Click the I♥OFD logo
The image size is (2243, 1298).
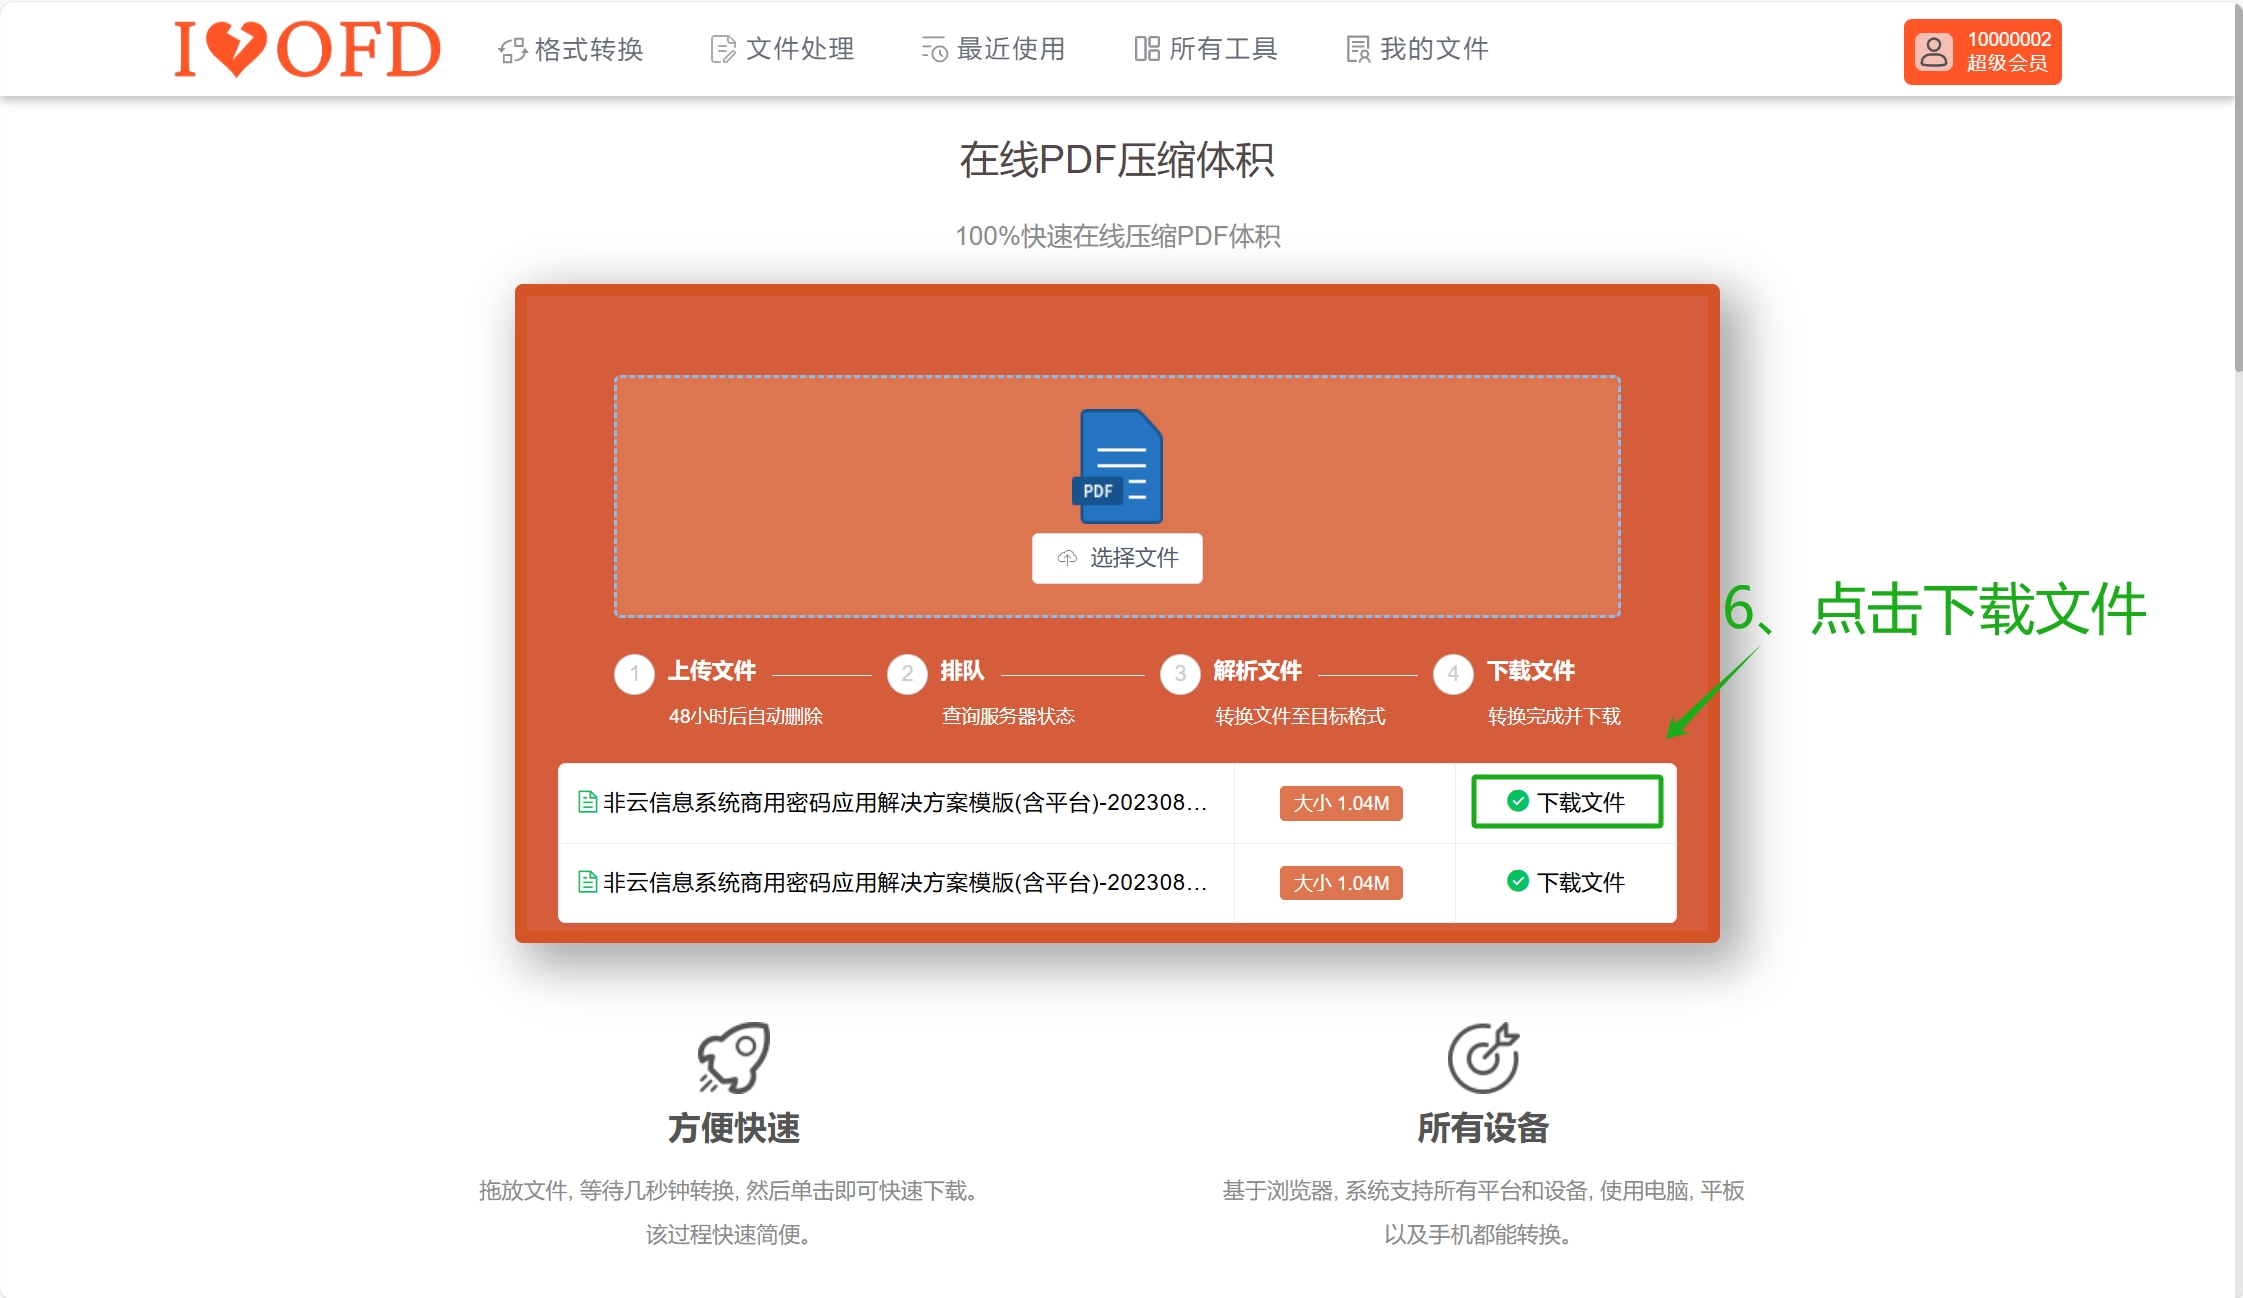coord(307,50)
